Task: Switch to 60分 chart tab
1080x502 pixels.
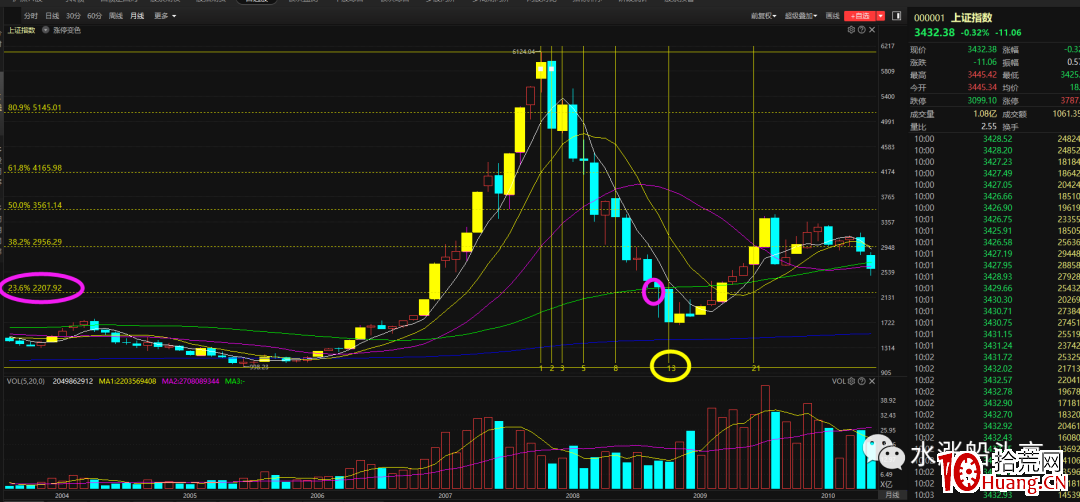Action: tap(94, 16)
